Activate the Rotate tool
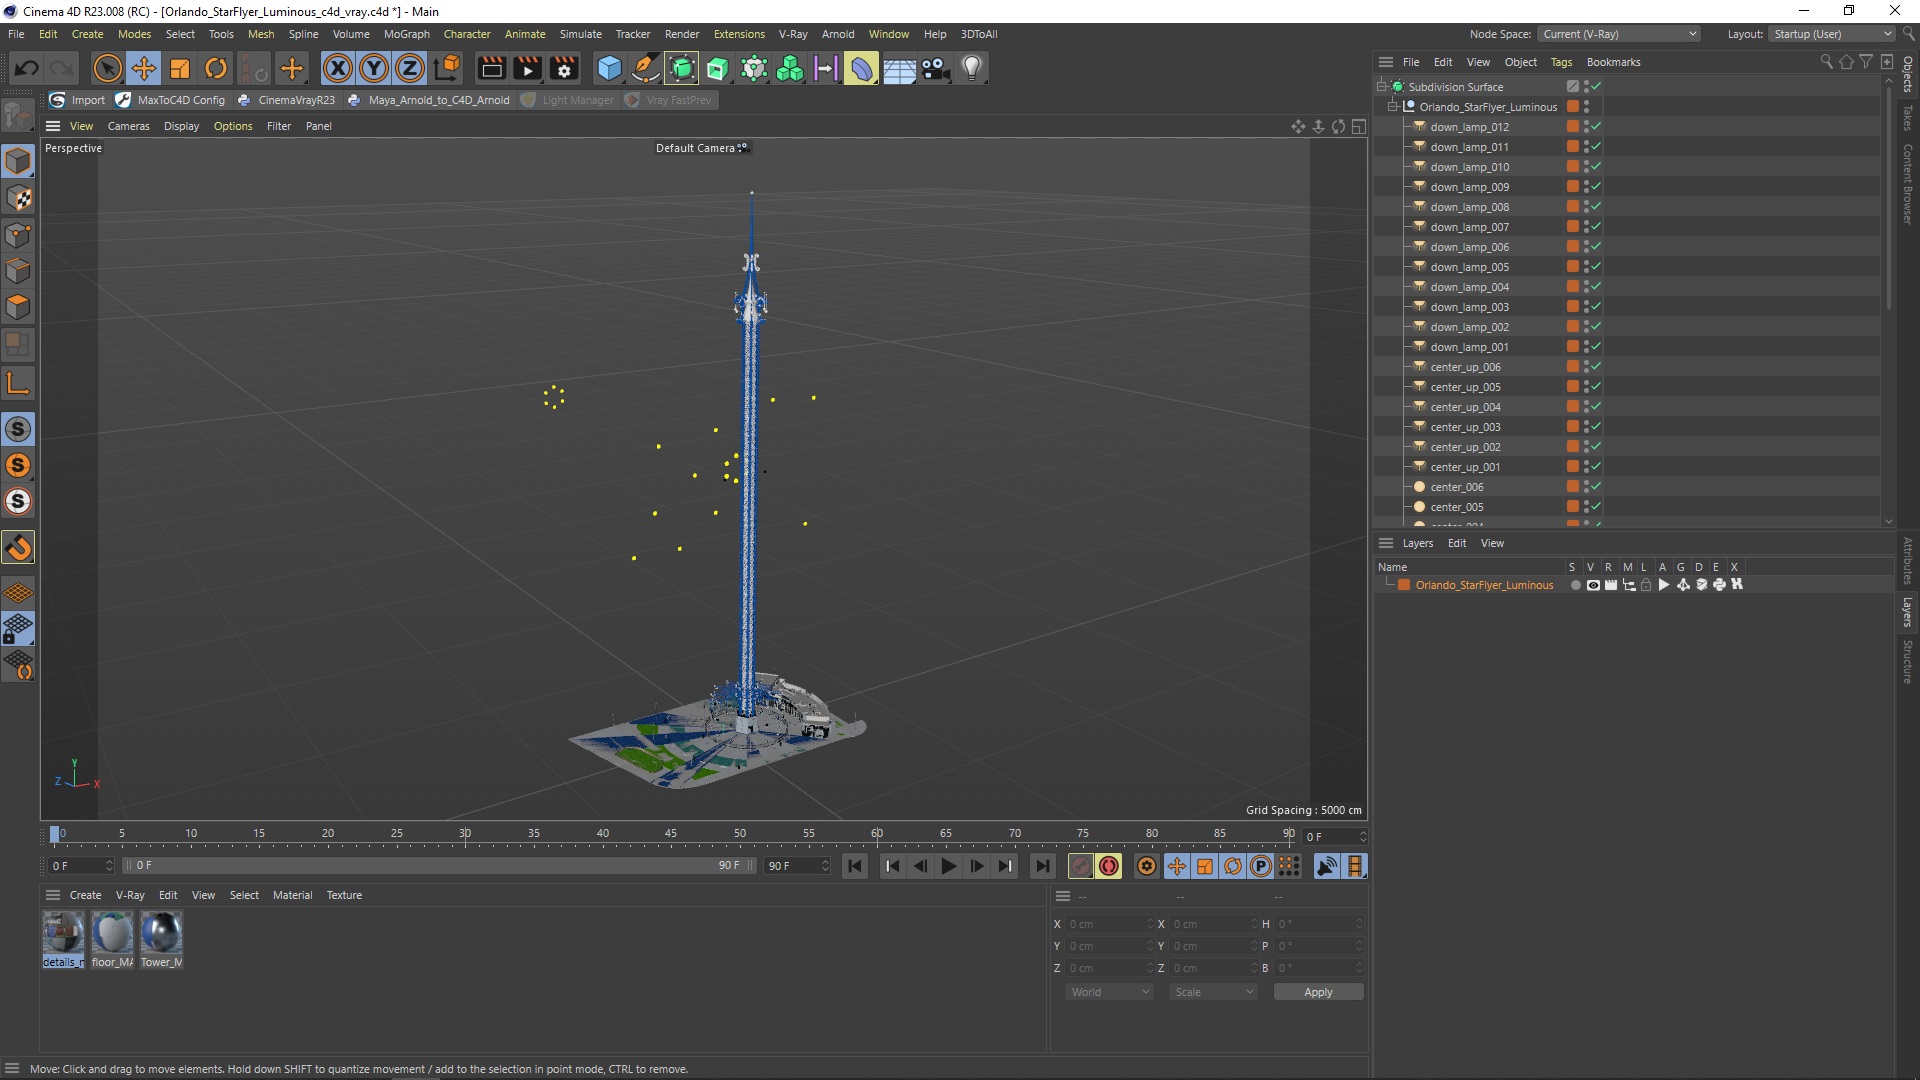1920x1080 pixels. point(216,68)
